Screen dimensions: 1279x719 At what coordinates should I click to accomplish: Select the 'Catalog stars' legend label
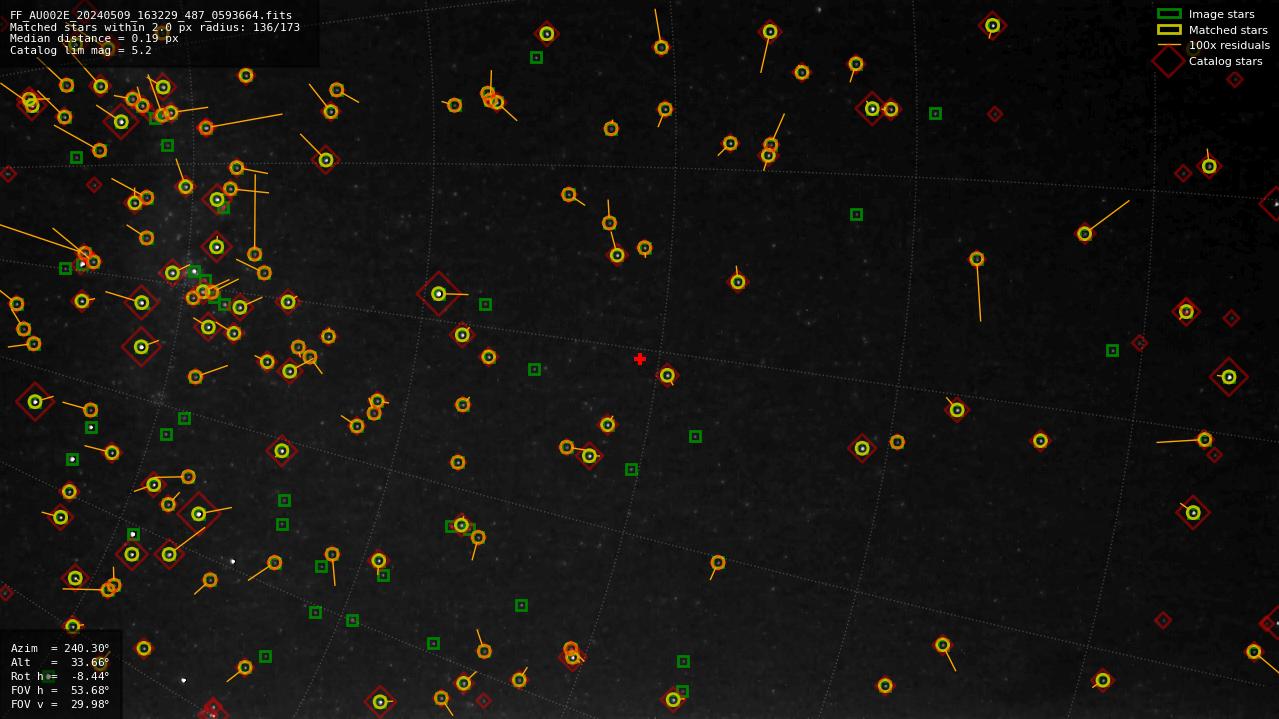1225,61
